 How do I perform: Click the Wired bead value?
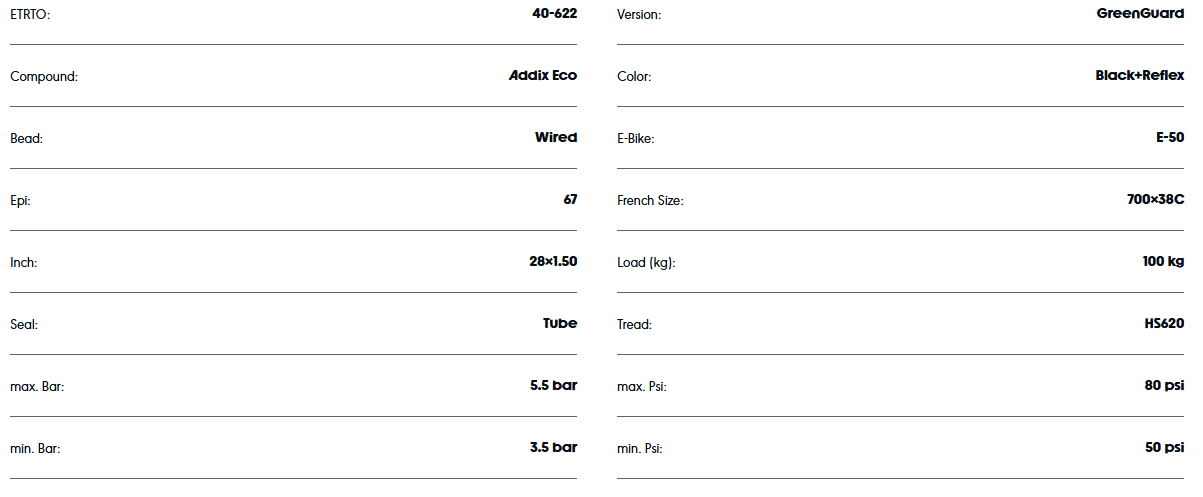(555, 137)
